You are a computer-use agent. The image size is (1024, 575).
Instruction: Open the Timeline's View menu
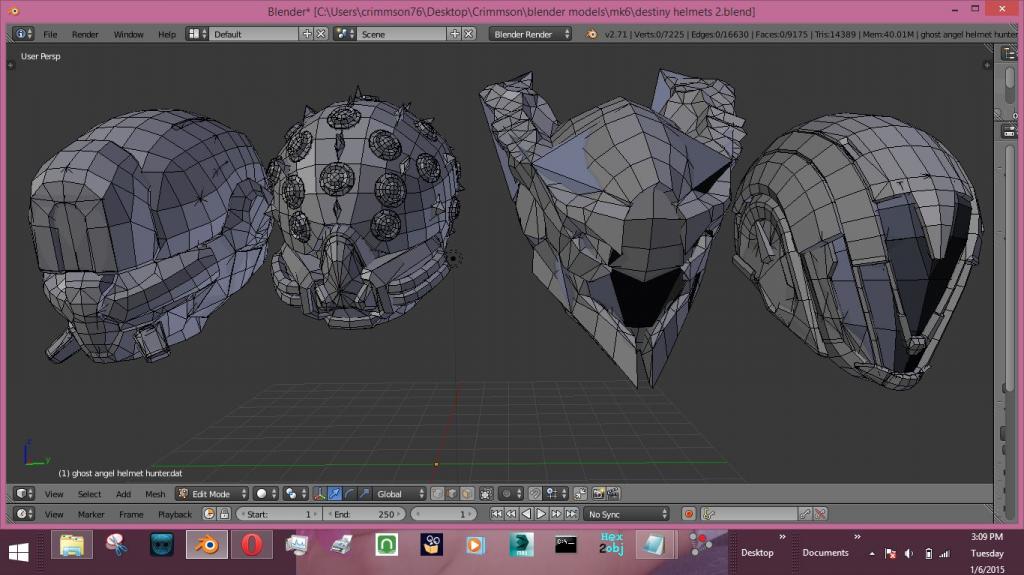54,514
